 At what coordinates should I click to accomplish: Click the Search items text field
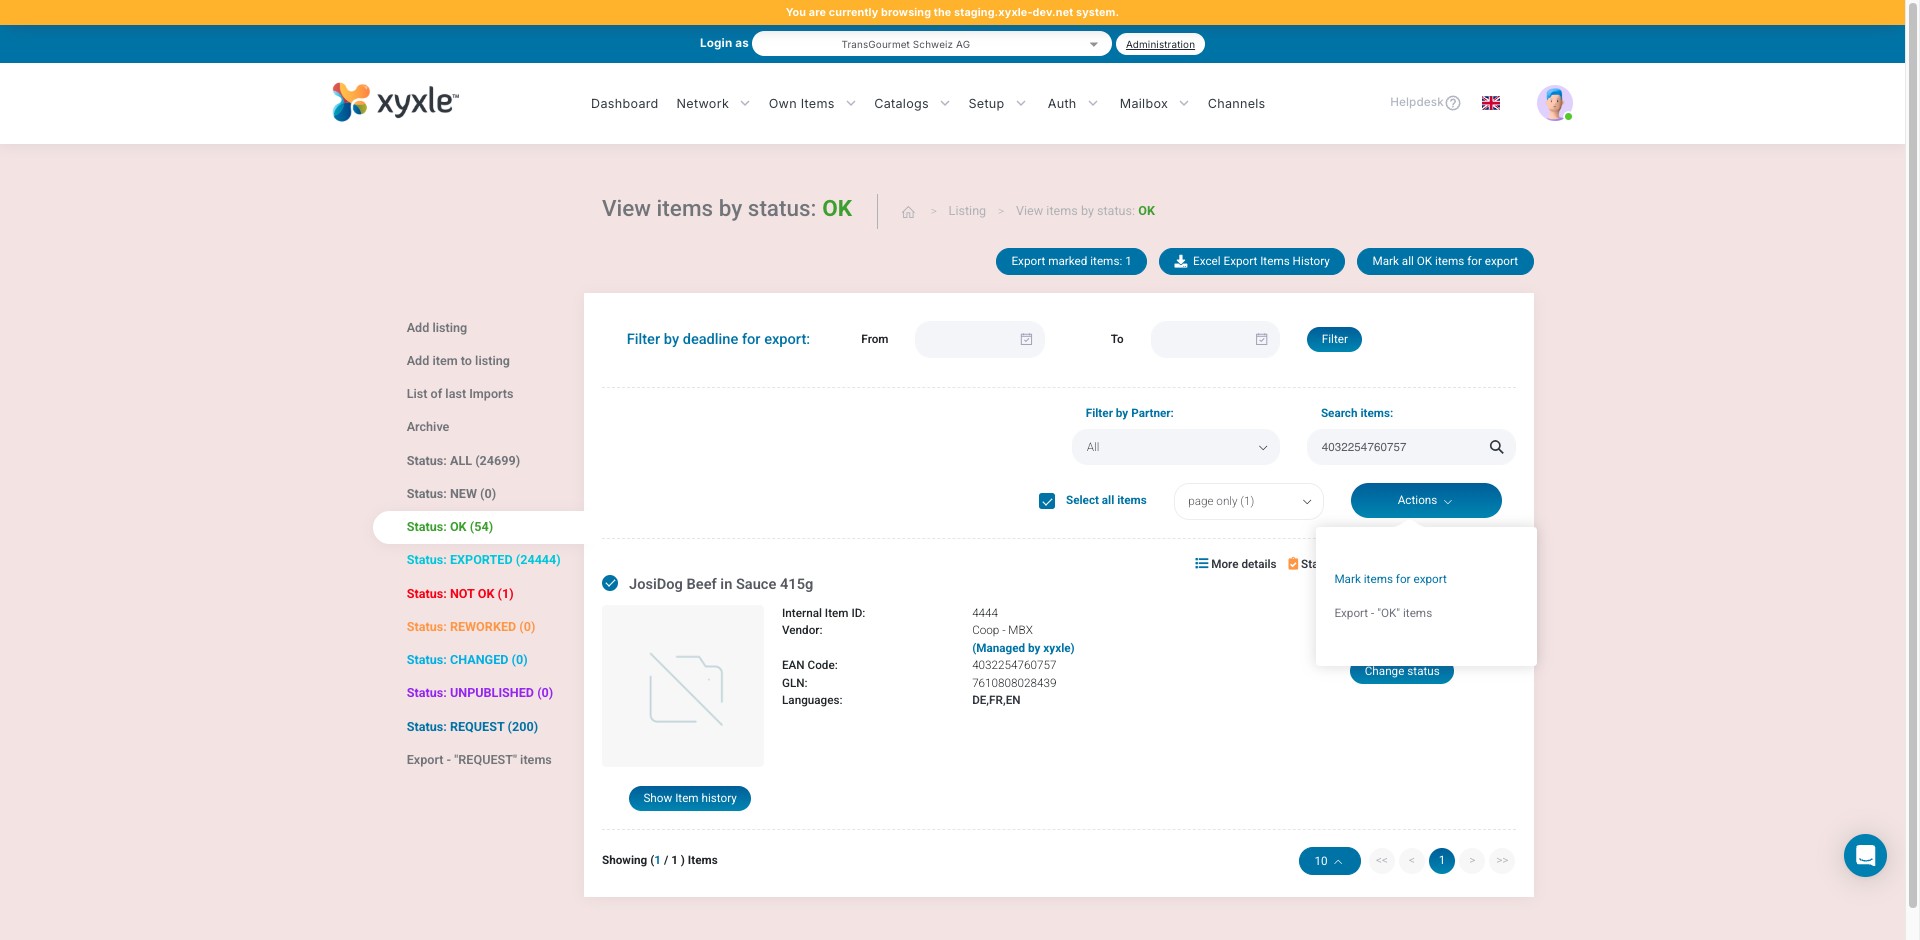(x=1411, y=447)
